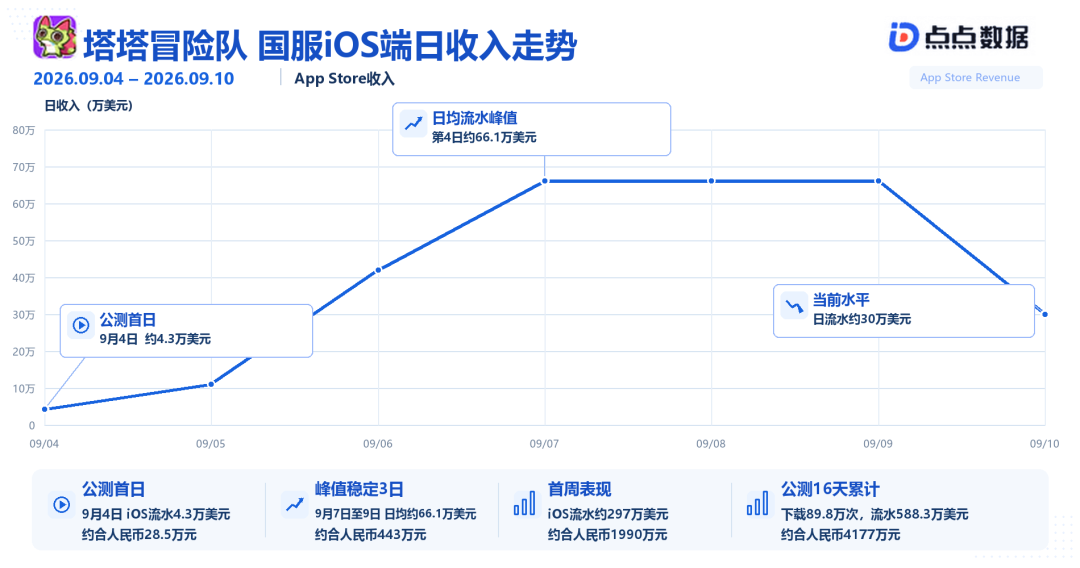Select the 09/09 data point on the line
The image size is (1080, 568).
(x=878, y=181)
